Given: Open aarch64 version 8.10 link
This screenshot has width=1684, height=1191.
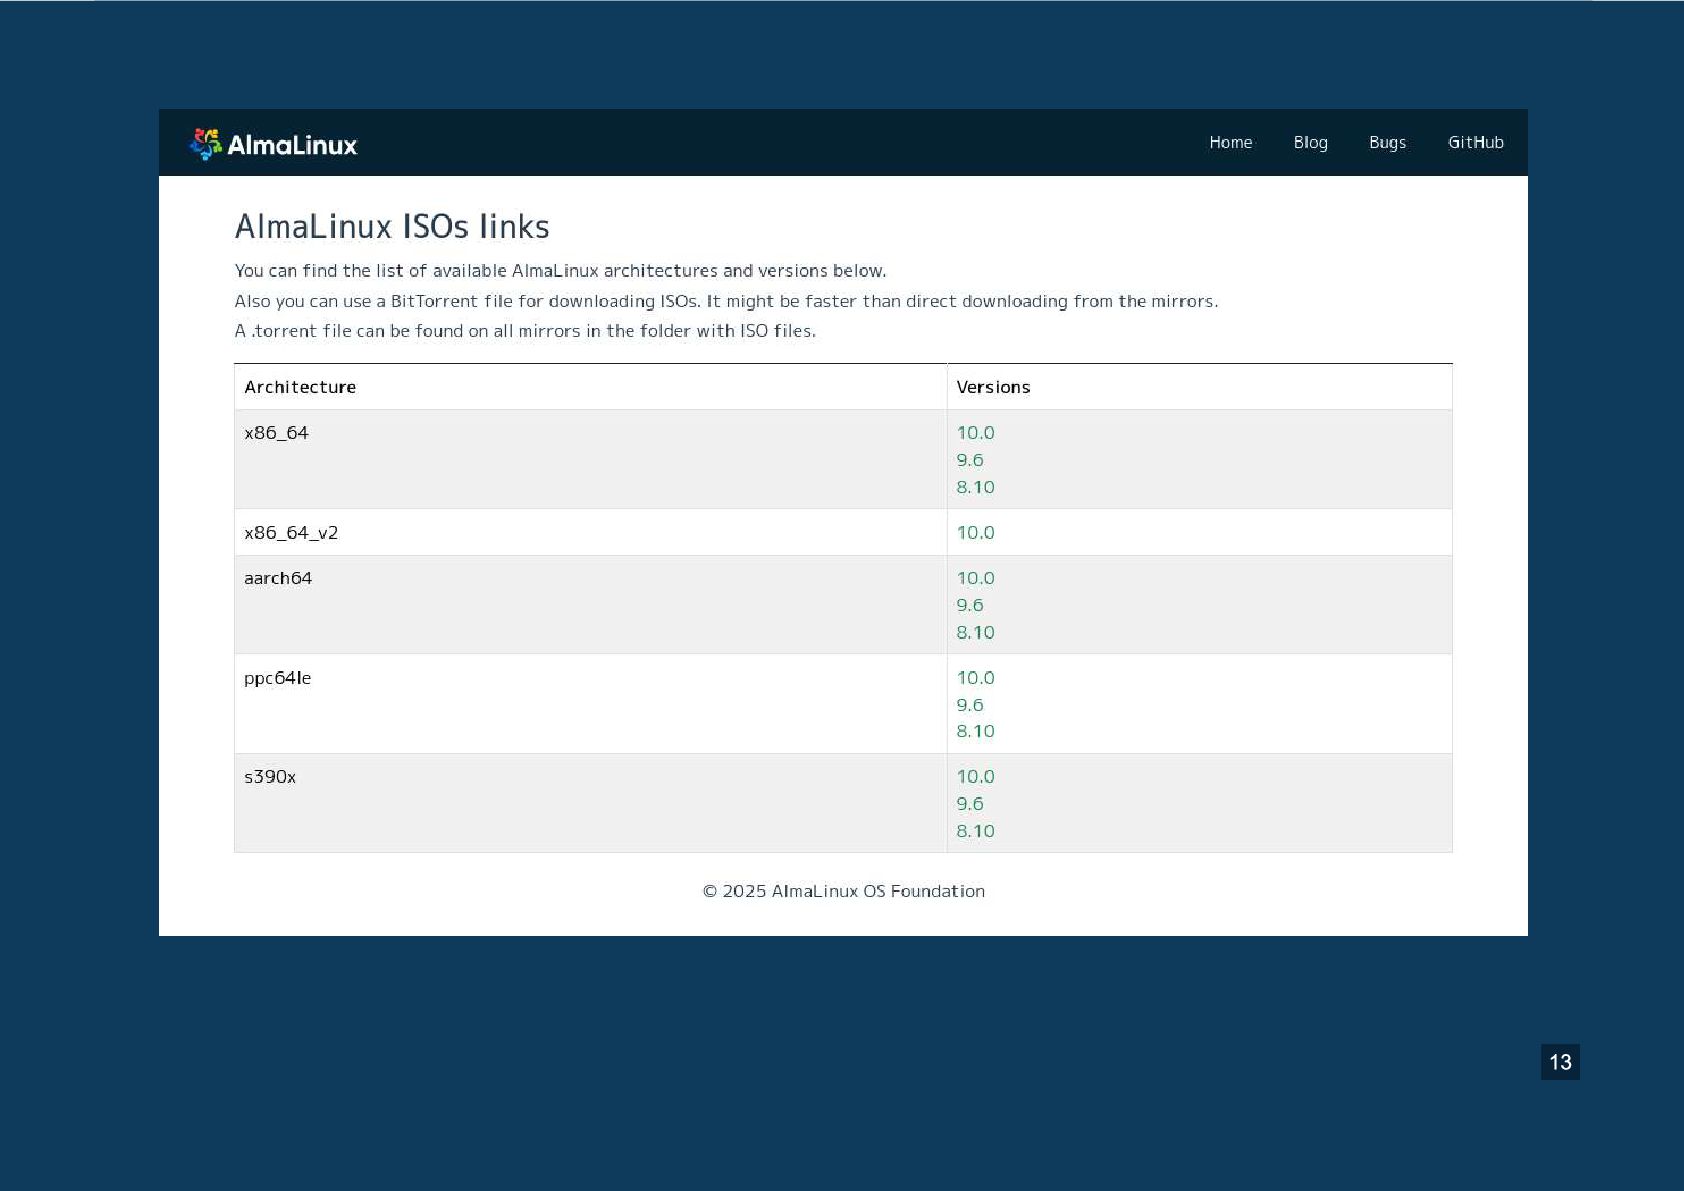Looking at the screenshot, I should (975, 632).
